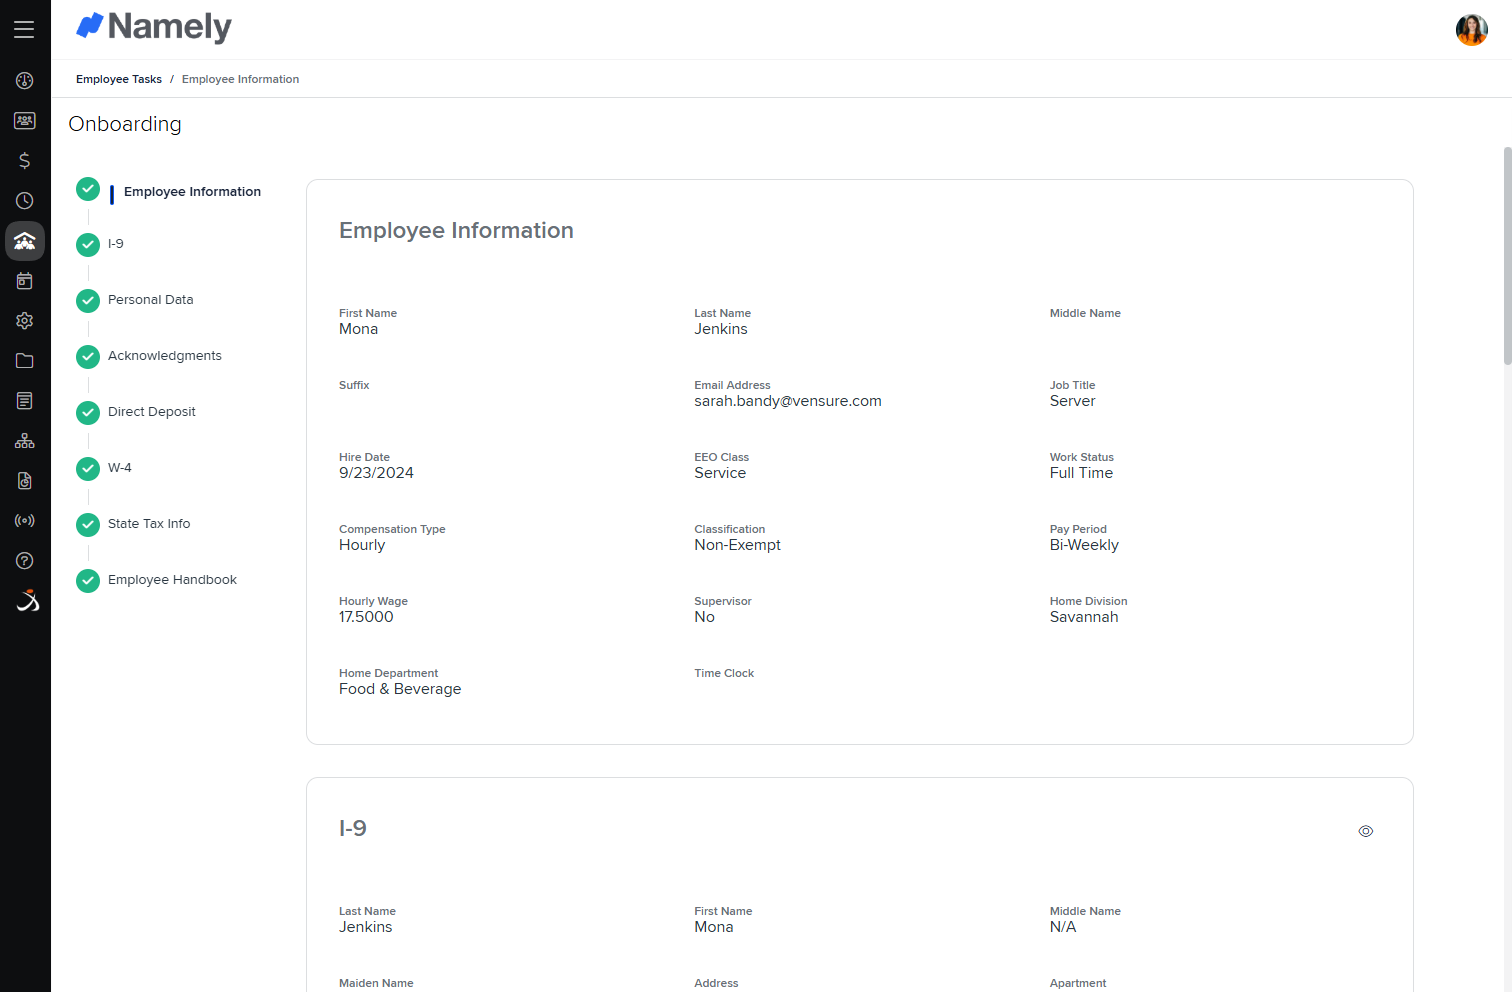Image resolution: width=1512 pixels, height=992 pixels.
Task: Open the calendar icon in sidebar
Action: pyautogui.click(x=24, y=280)
